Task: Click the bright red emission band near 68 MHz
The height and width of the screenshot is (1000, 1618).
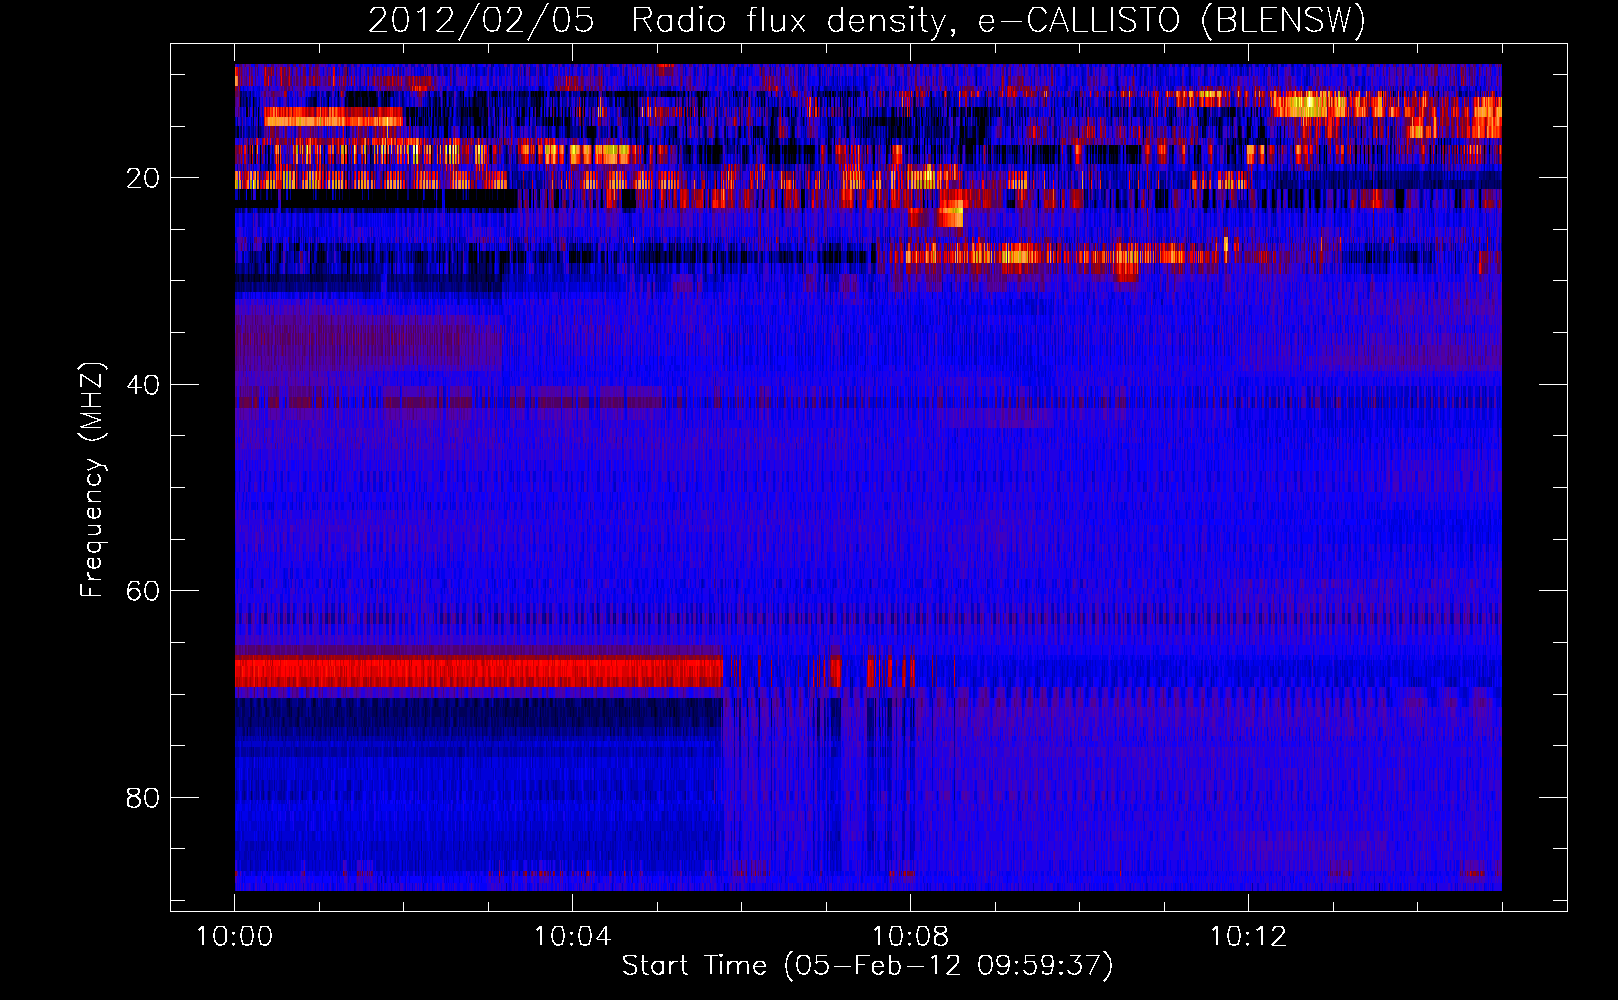Action: coord(479,672)
